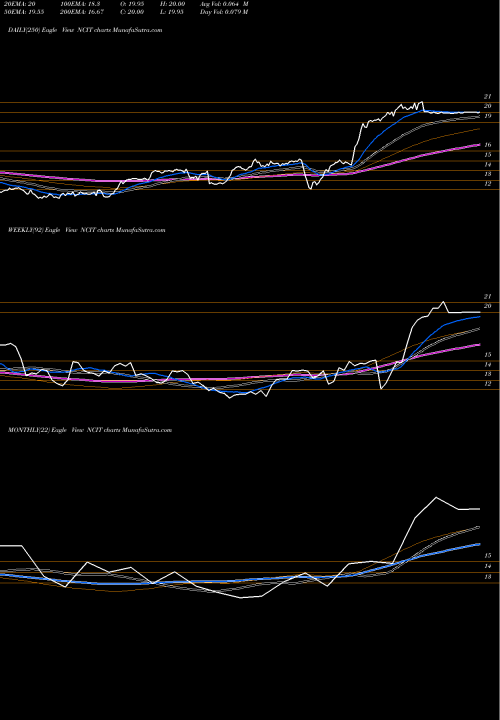Click the 15 price label on weekly chart
500x720 pixels.
point(488,354)
